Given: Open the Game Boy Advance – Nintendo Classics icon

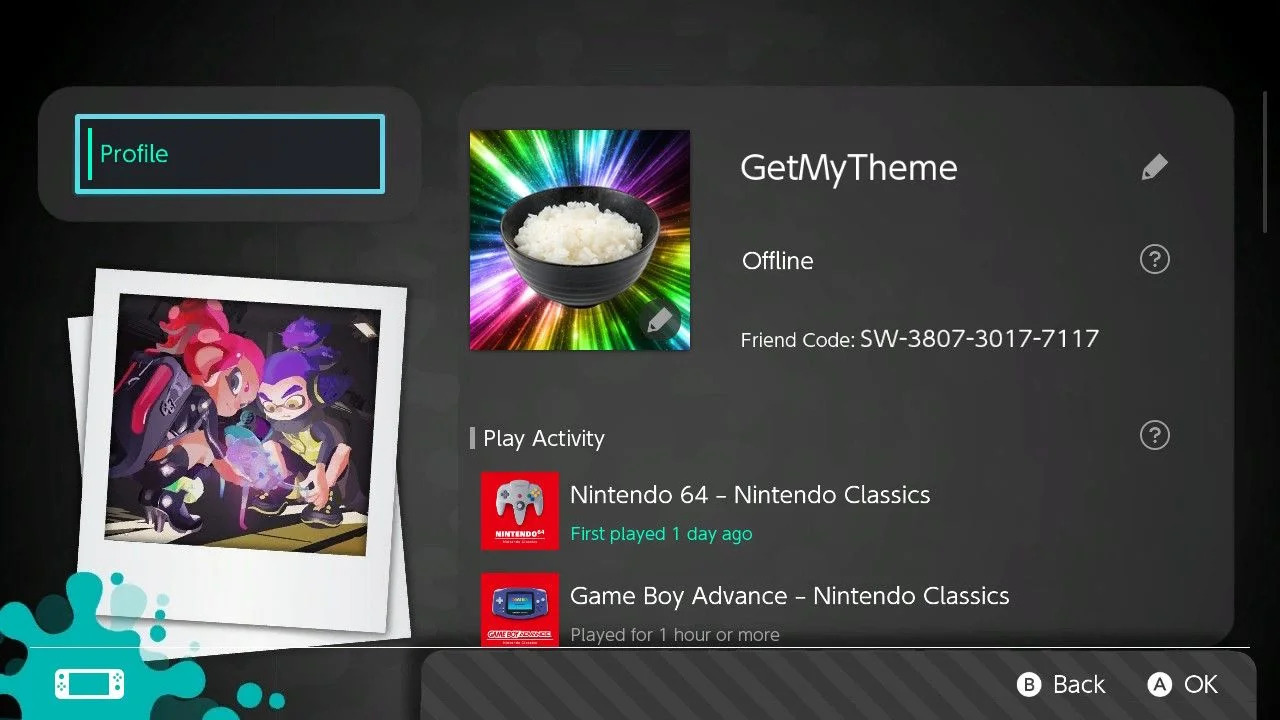Looking at the screenshot, I should pyautogui.click(x=520, y=609).
